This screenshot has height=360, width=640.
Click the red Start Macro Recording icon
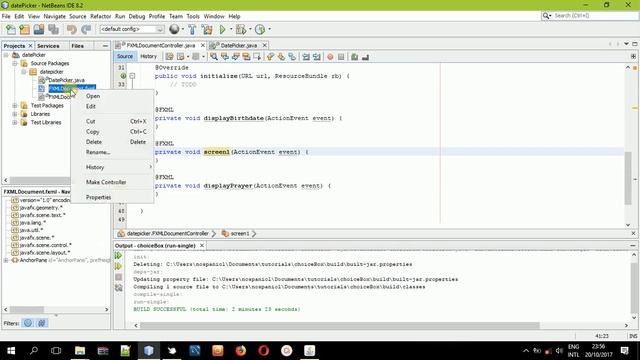coord(330,57)
